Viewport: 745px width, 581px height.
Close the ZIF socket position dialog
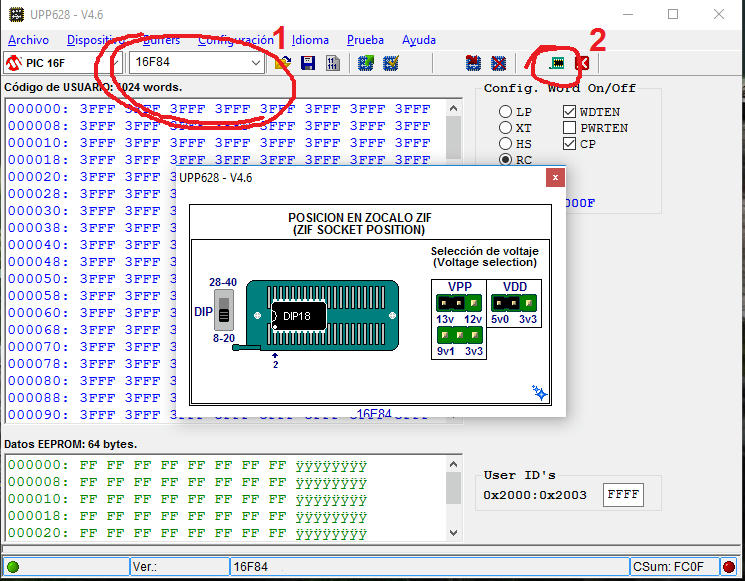[x=555, y=178]
